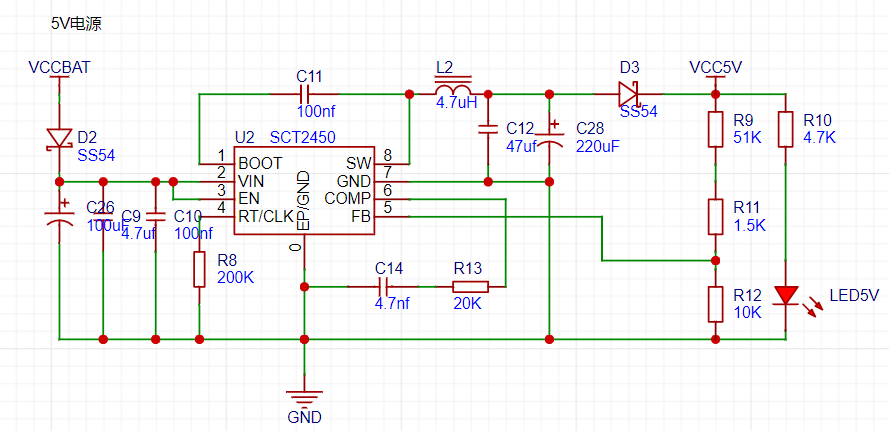Click the 4.7uf value of C9

(138, 233)
